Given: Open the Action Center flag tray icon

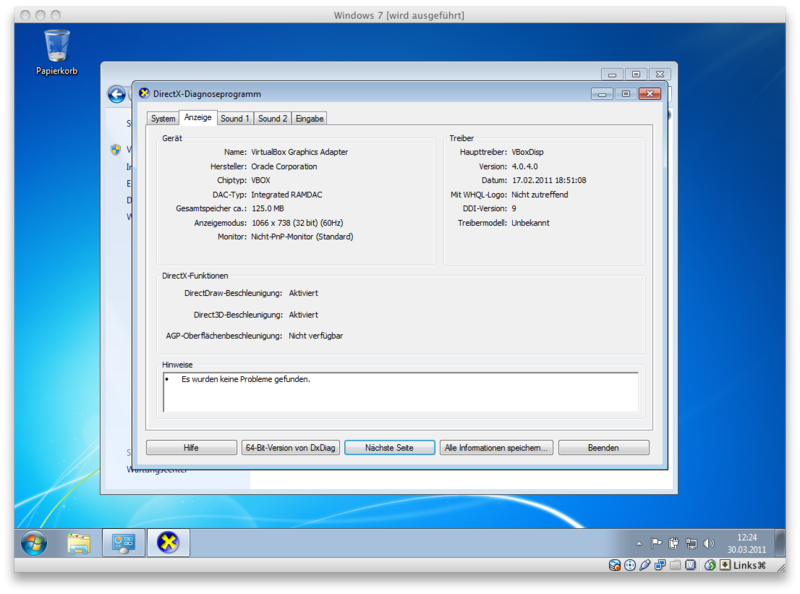Looking at the screenshot, I should click(x=656, y=543).
